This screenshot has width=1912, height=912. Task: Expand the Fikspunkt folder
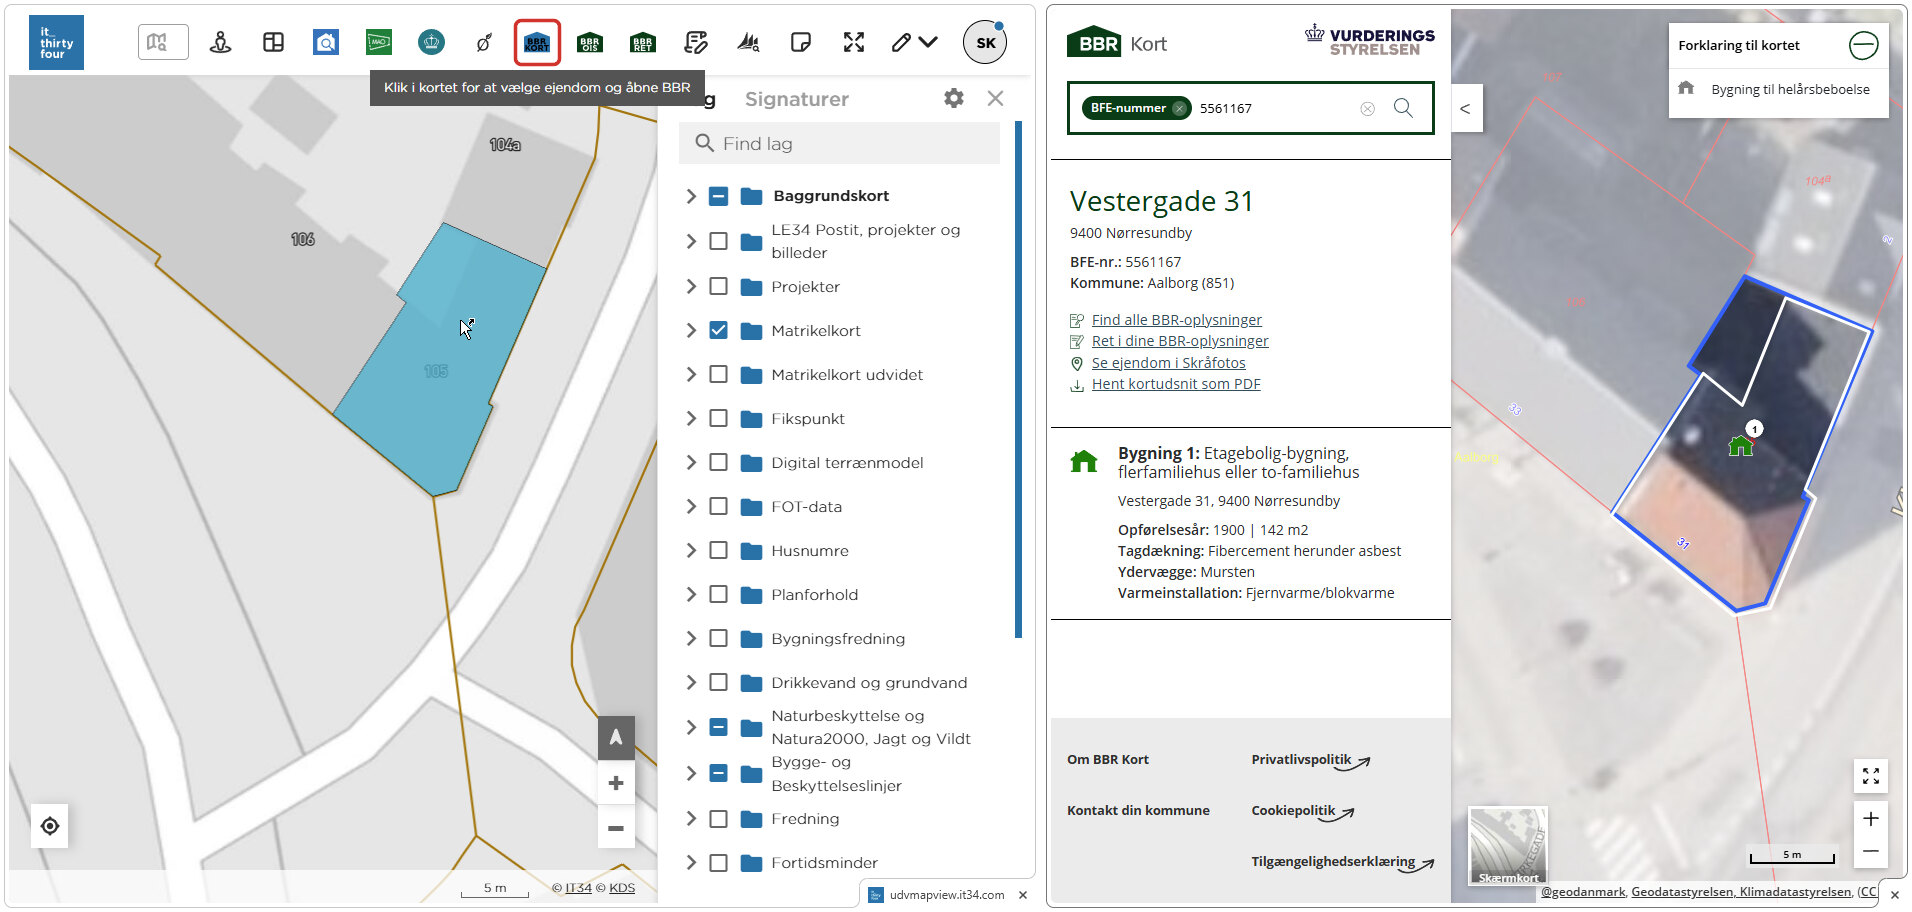[x=690, y=418]
